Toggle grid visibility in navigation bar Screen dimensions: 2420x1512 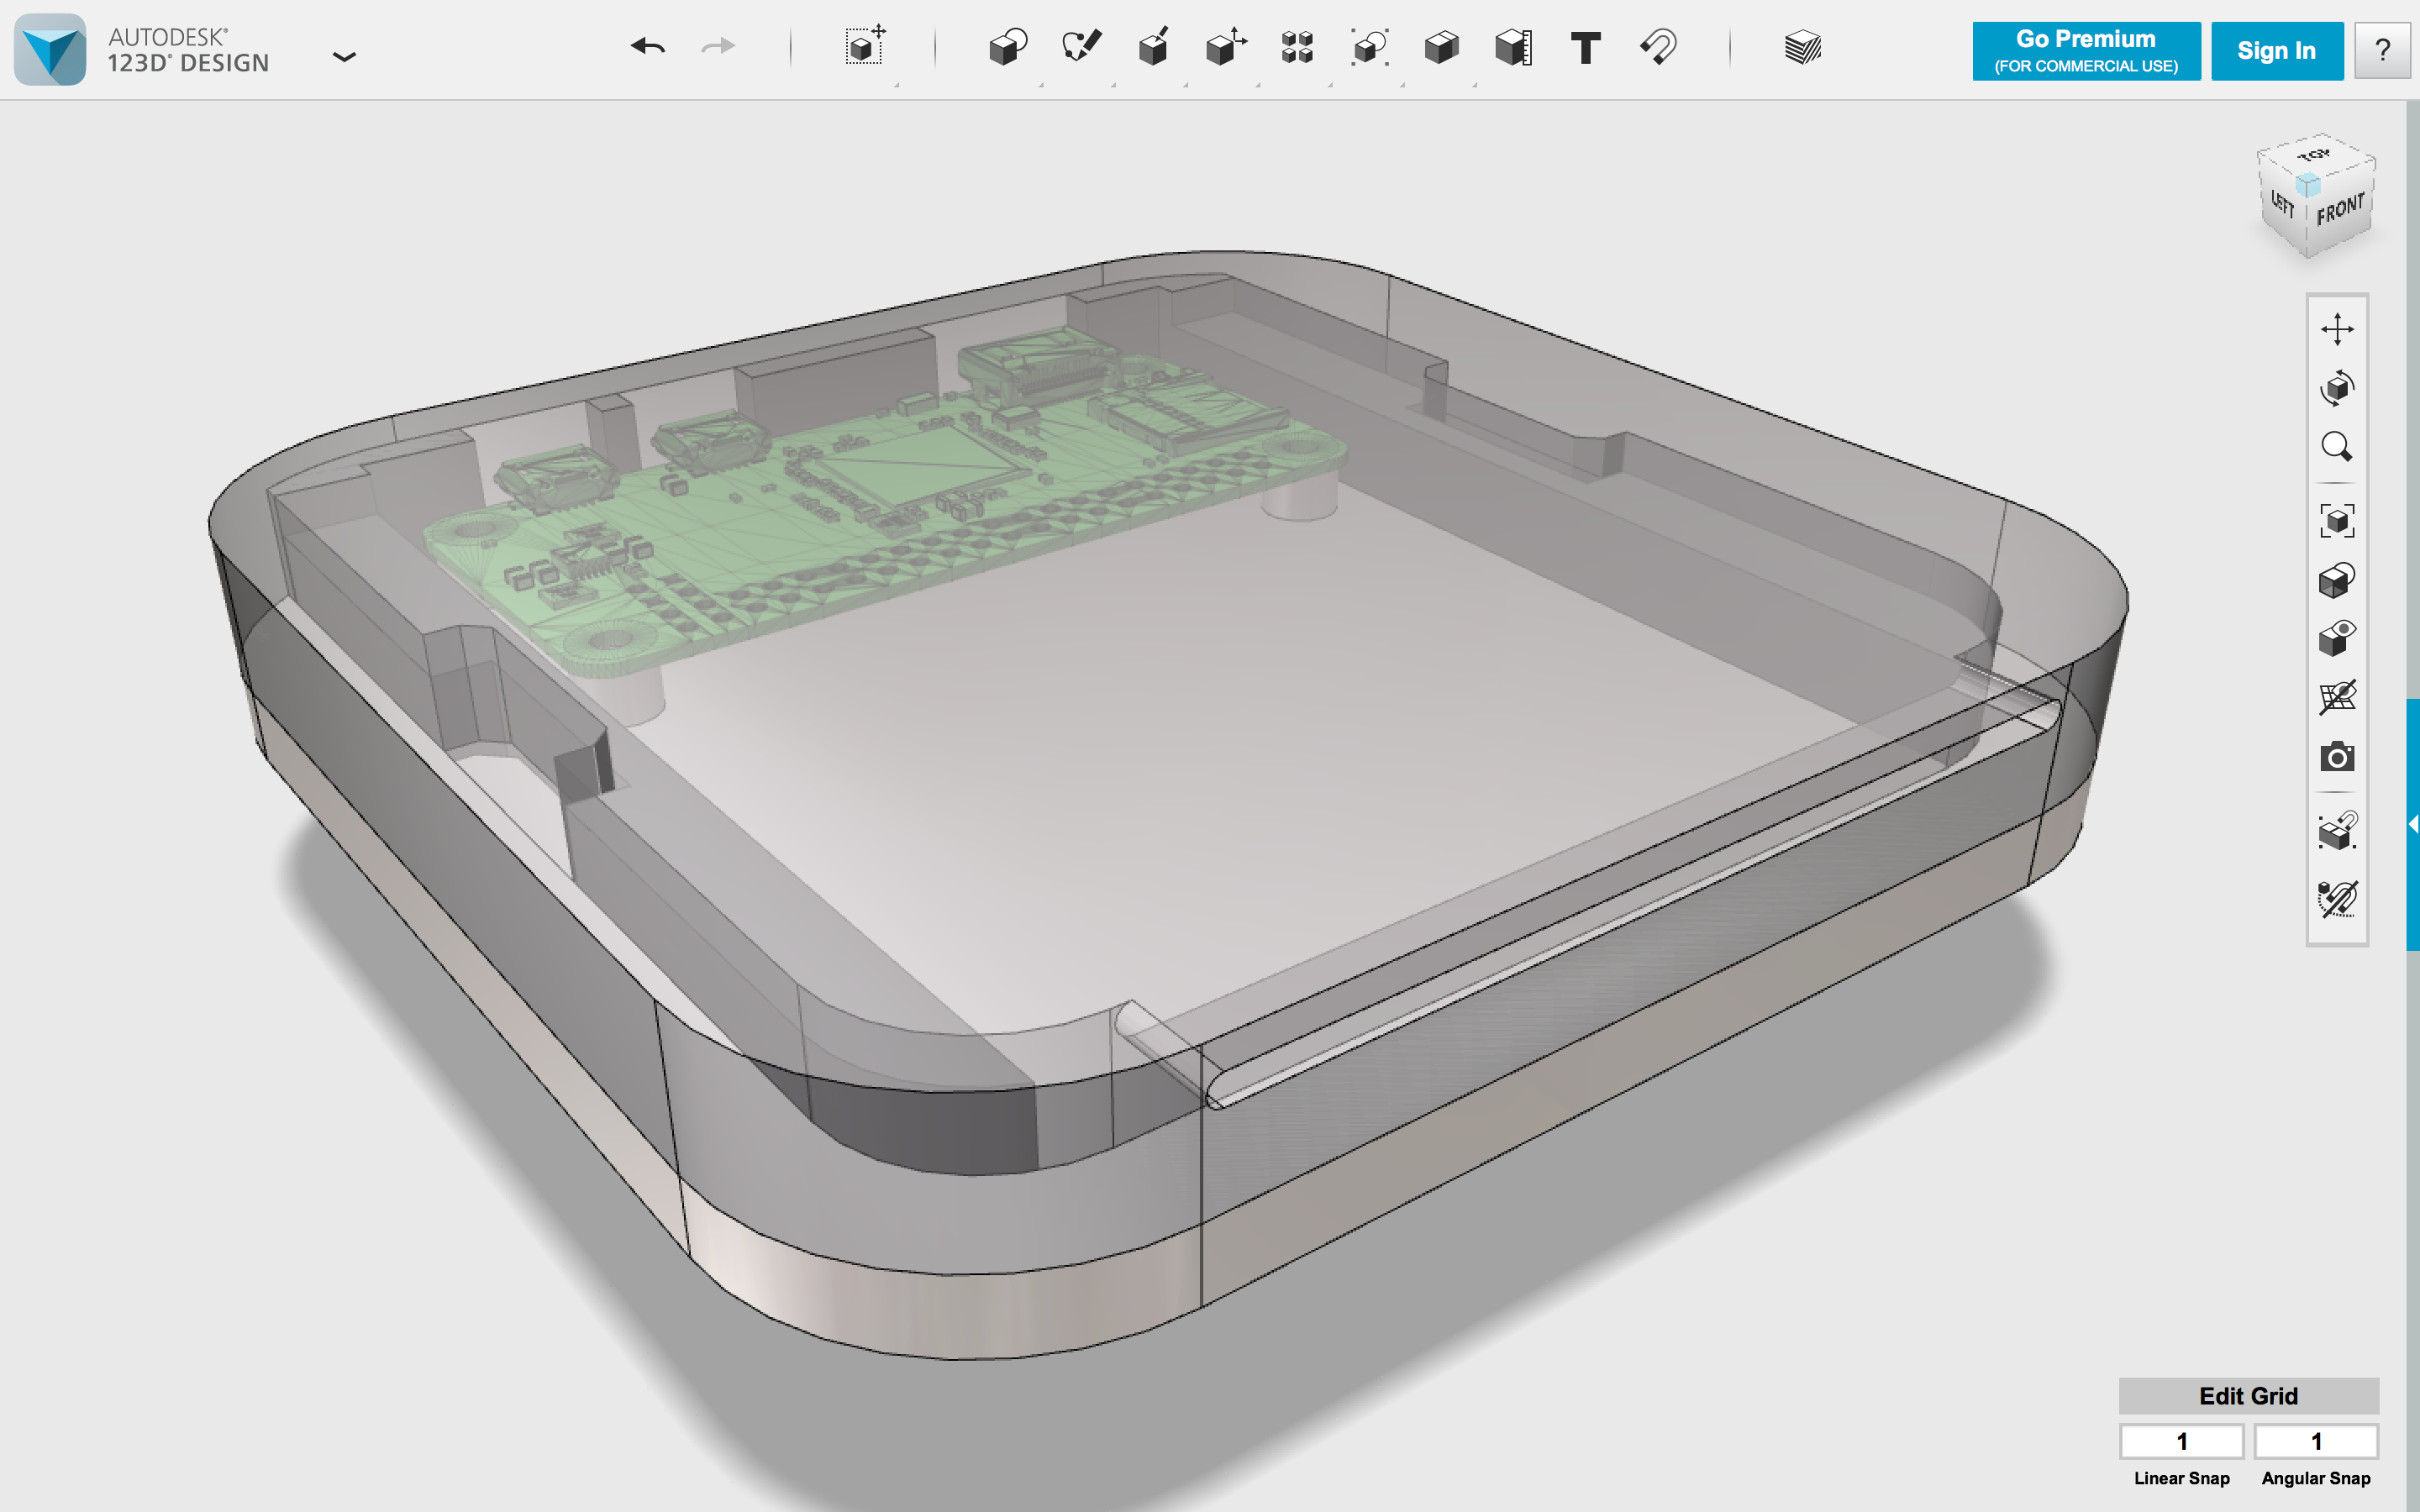pos(2337,697)
